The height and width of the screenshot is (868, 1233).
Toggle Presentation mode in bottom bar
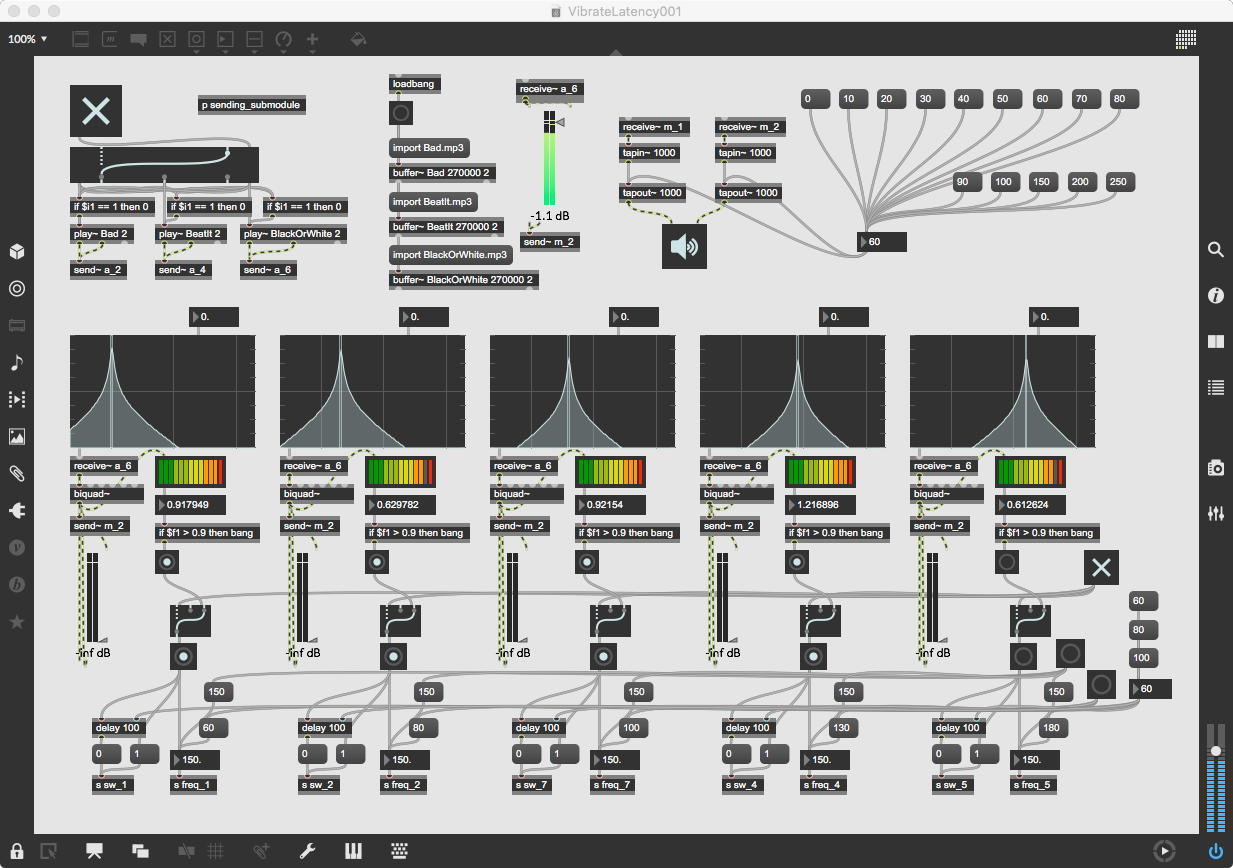click(95, 851)
